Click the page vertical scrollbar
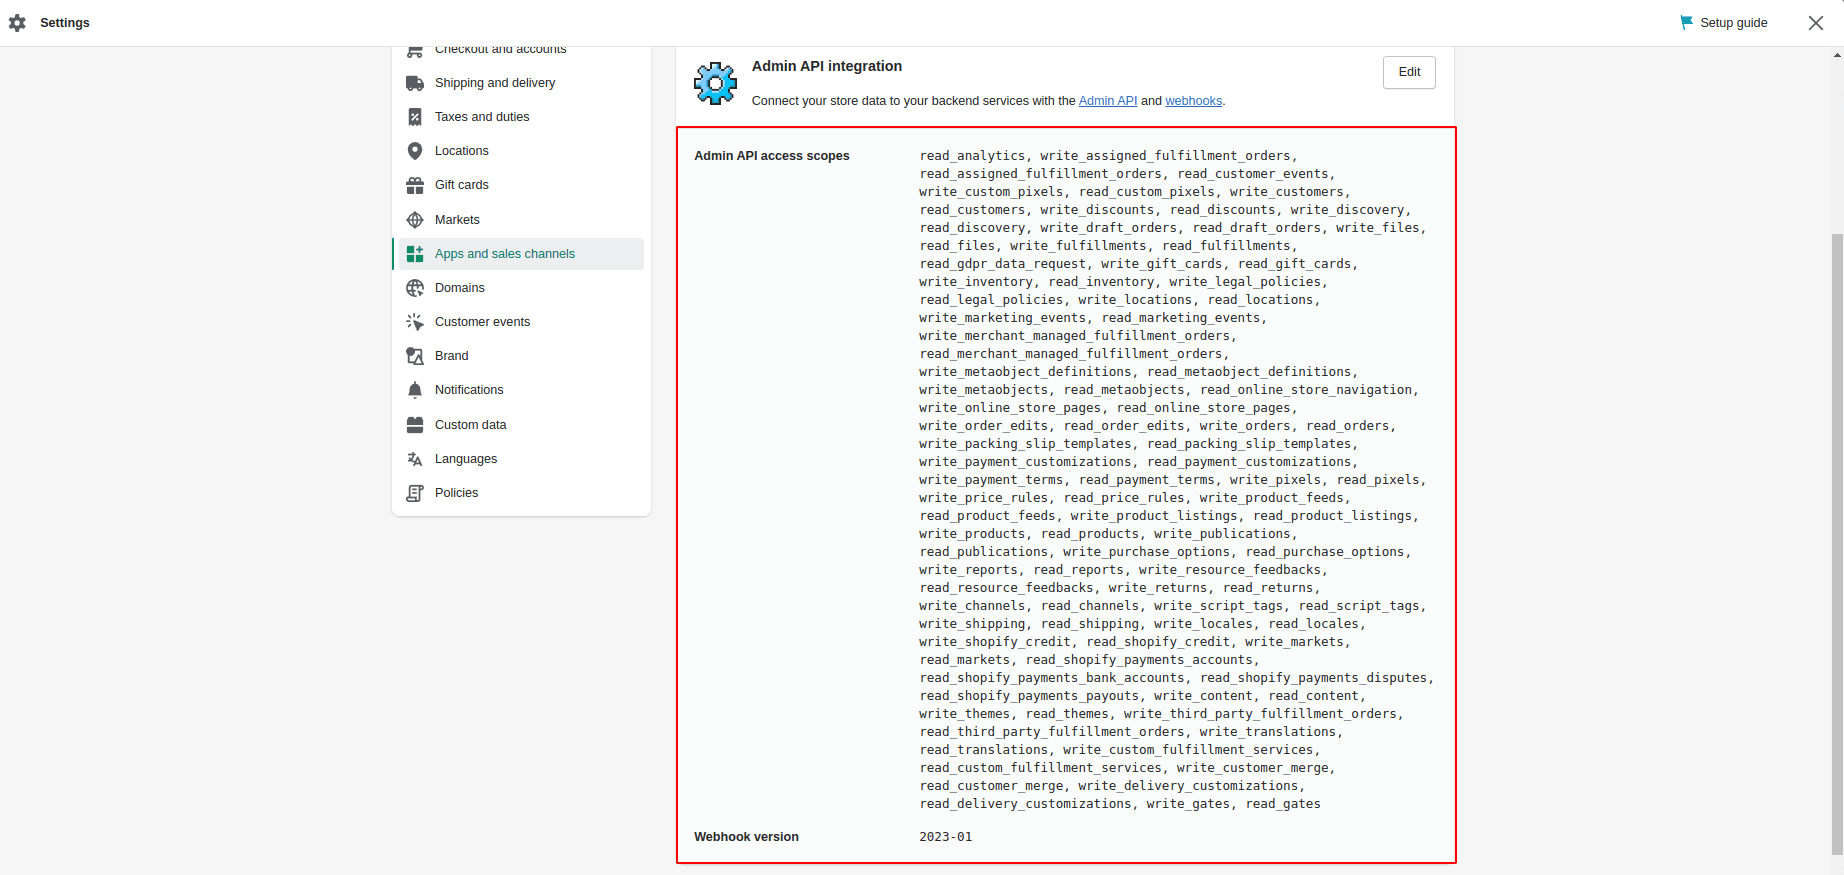This screenshot has width=1844, height=875. 1837,543
